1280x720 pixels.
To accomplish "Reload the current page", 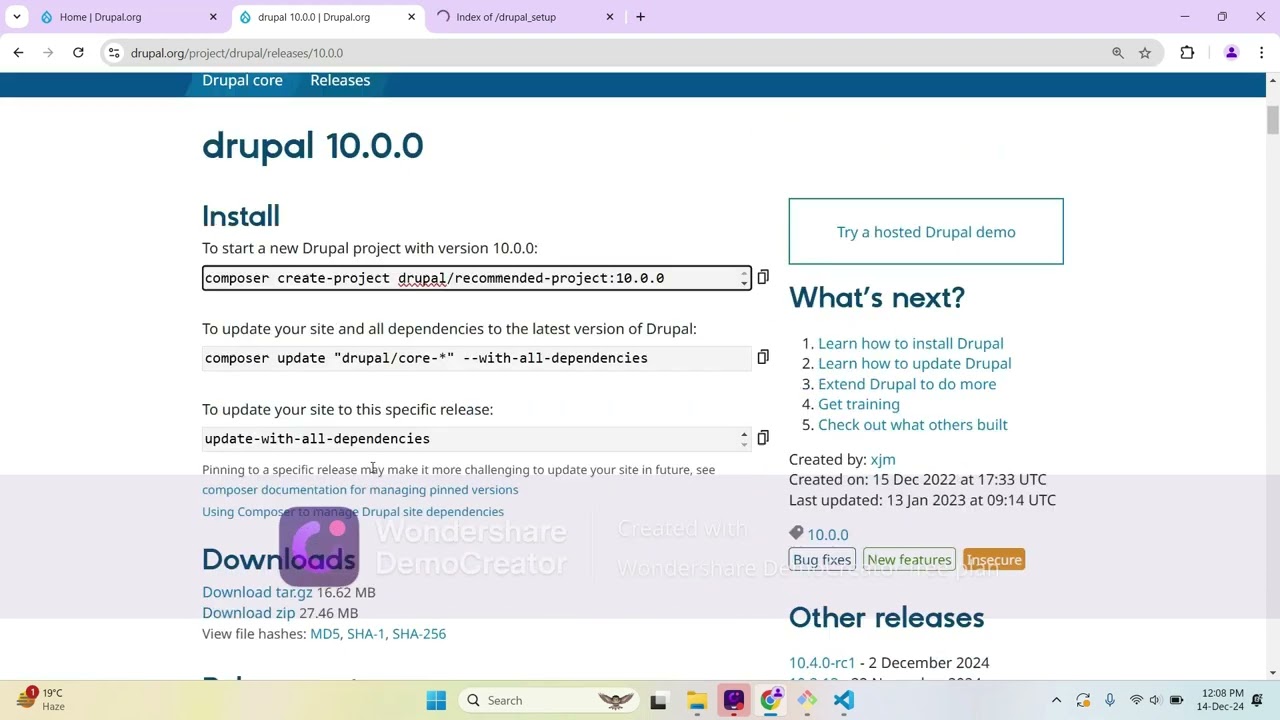I will (x=78, y=53).
